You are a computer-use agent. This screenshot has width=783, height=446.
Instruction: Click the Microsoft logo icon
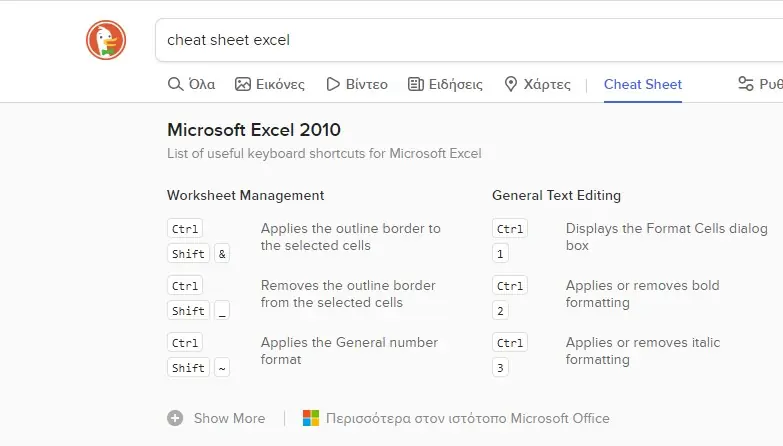pyautogui.click(x=311, y=418)
